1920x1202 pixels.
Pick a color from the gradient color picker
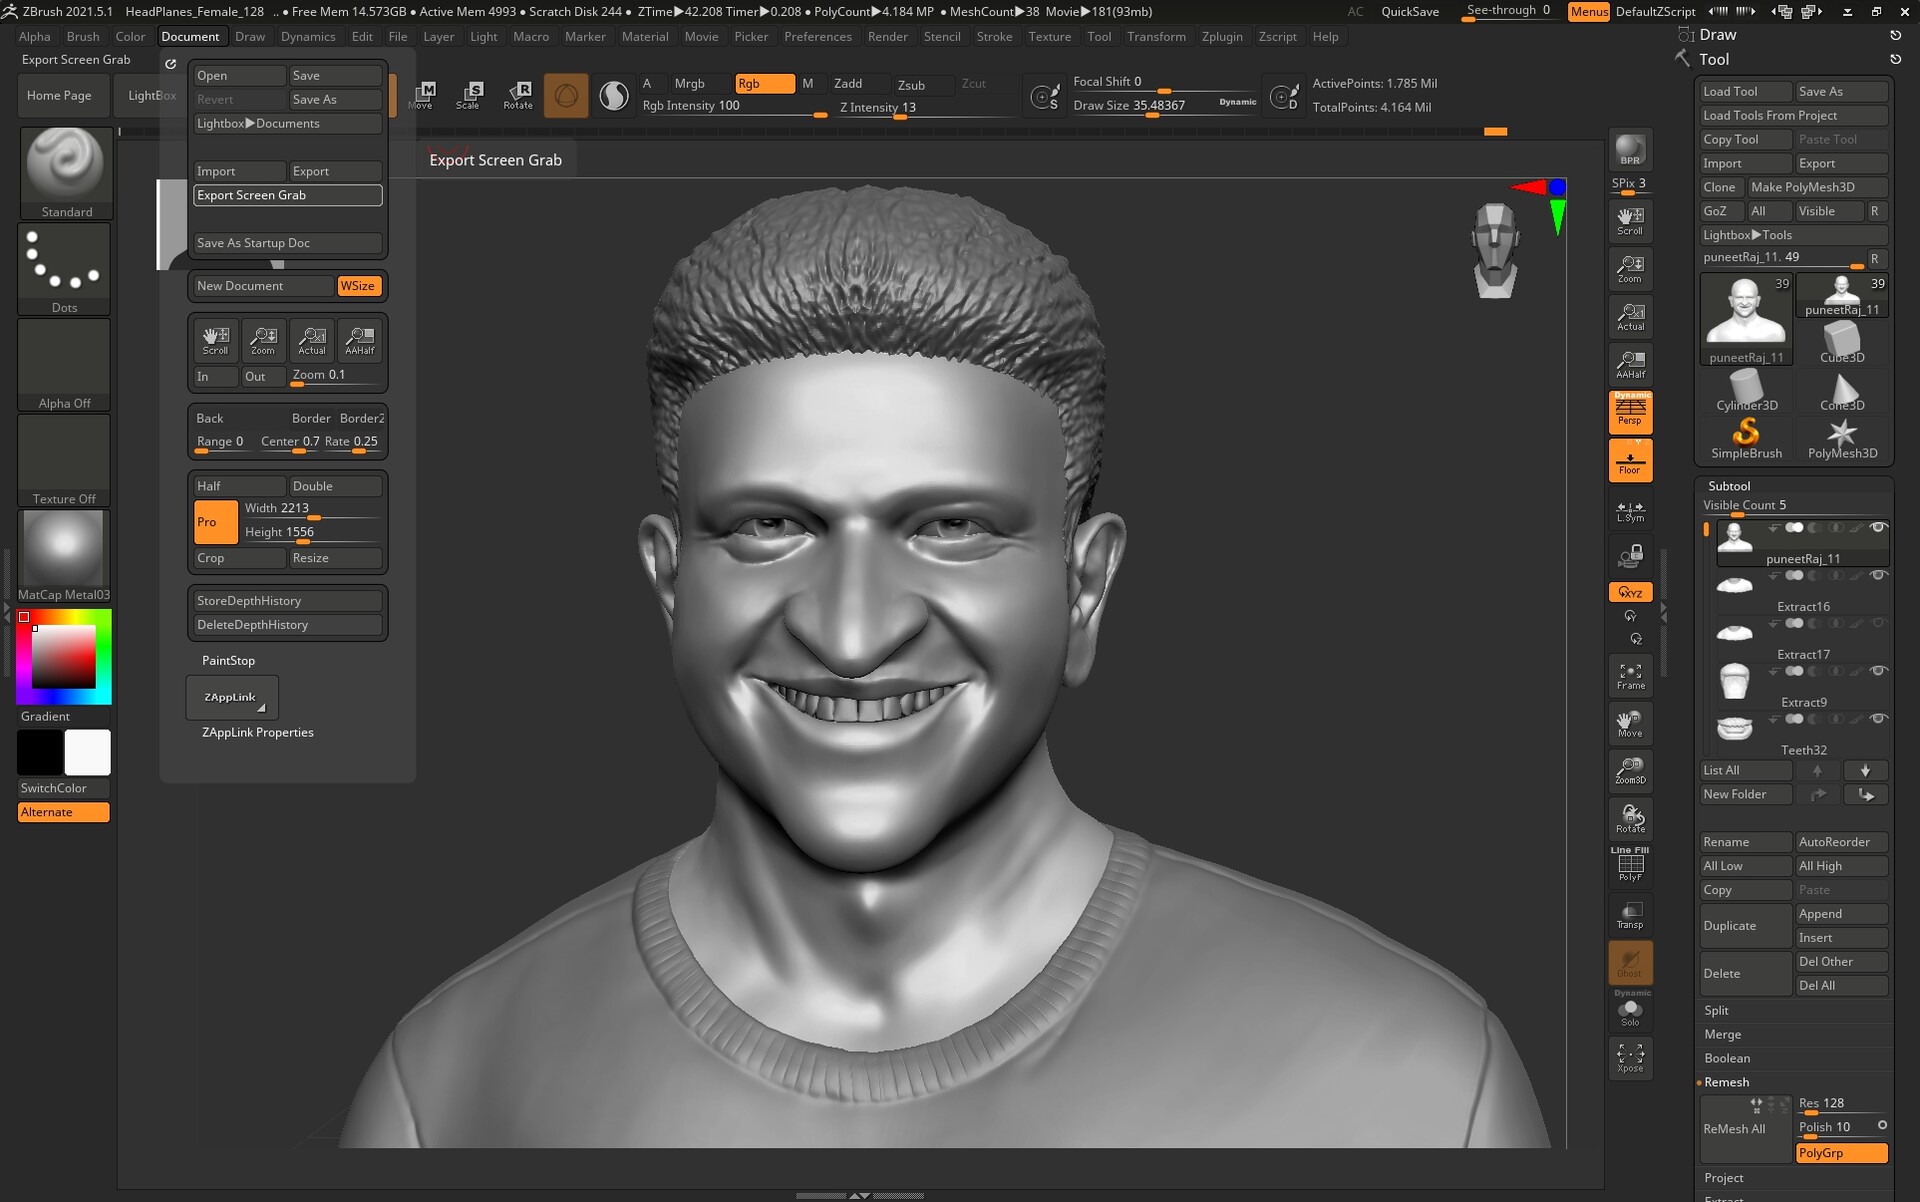63,655
